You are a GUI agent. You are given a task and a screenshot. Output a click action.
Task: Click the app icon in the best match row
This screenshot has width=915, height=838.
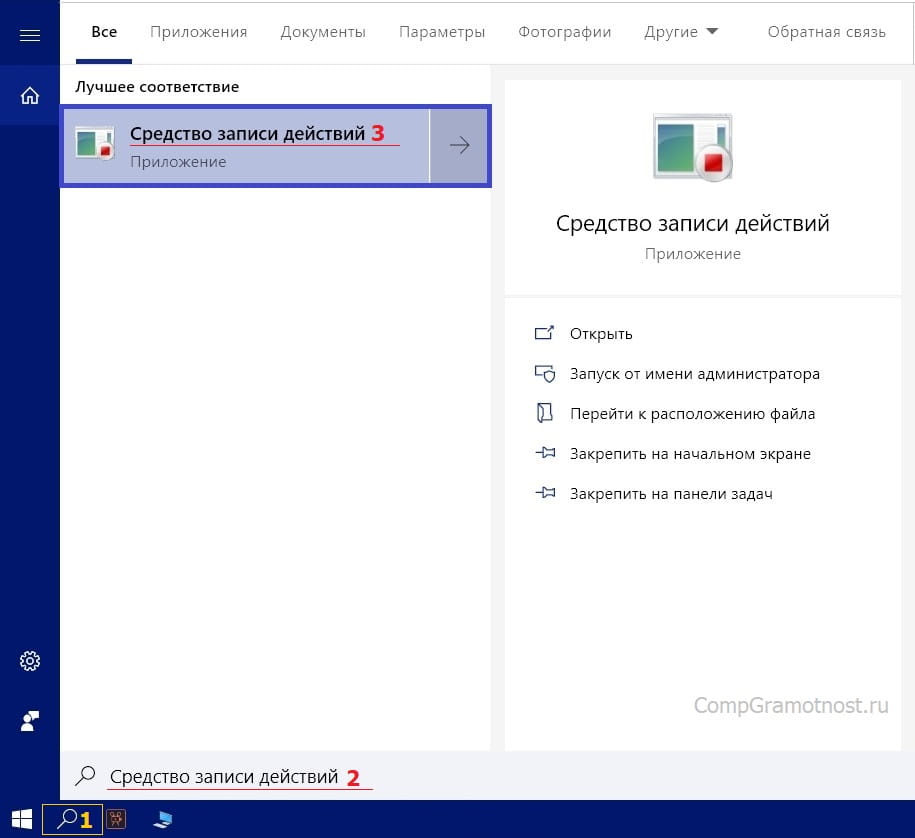95,144
